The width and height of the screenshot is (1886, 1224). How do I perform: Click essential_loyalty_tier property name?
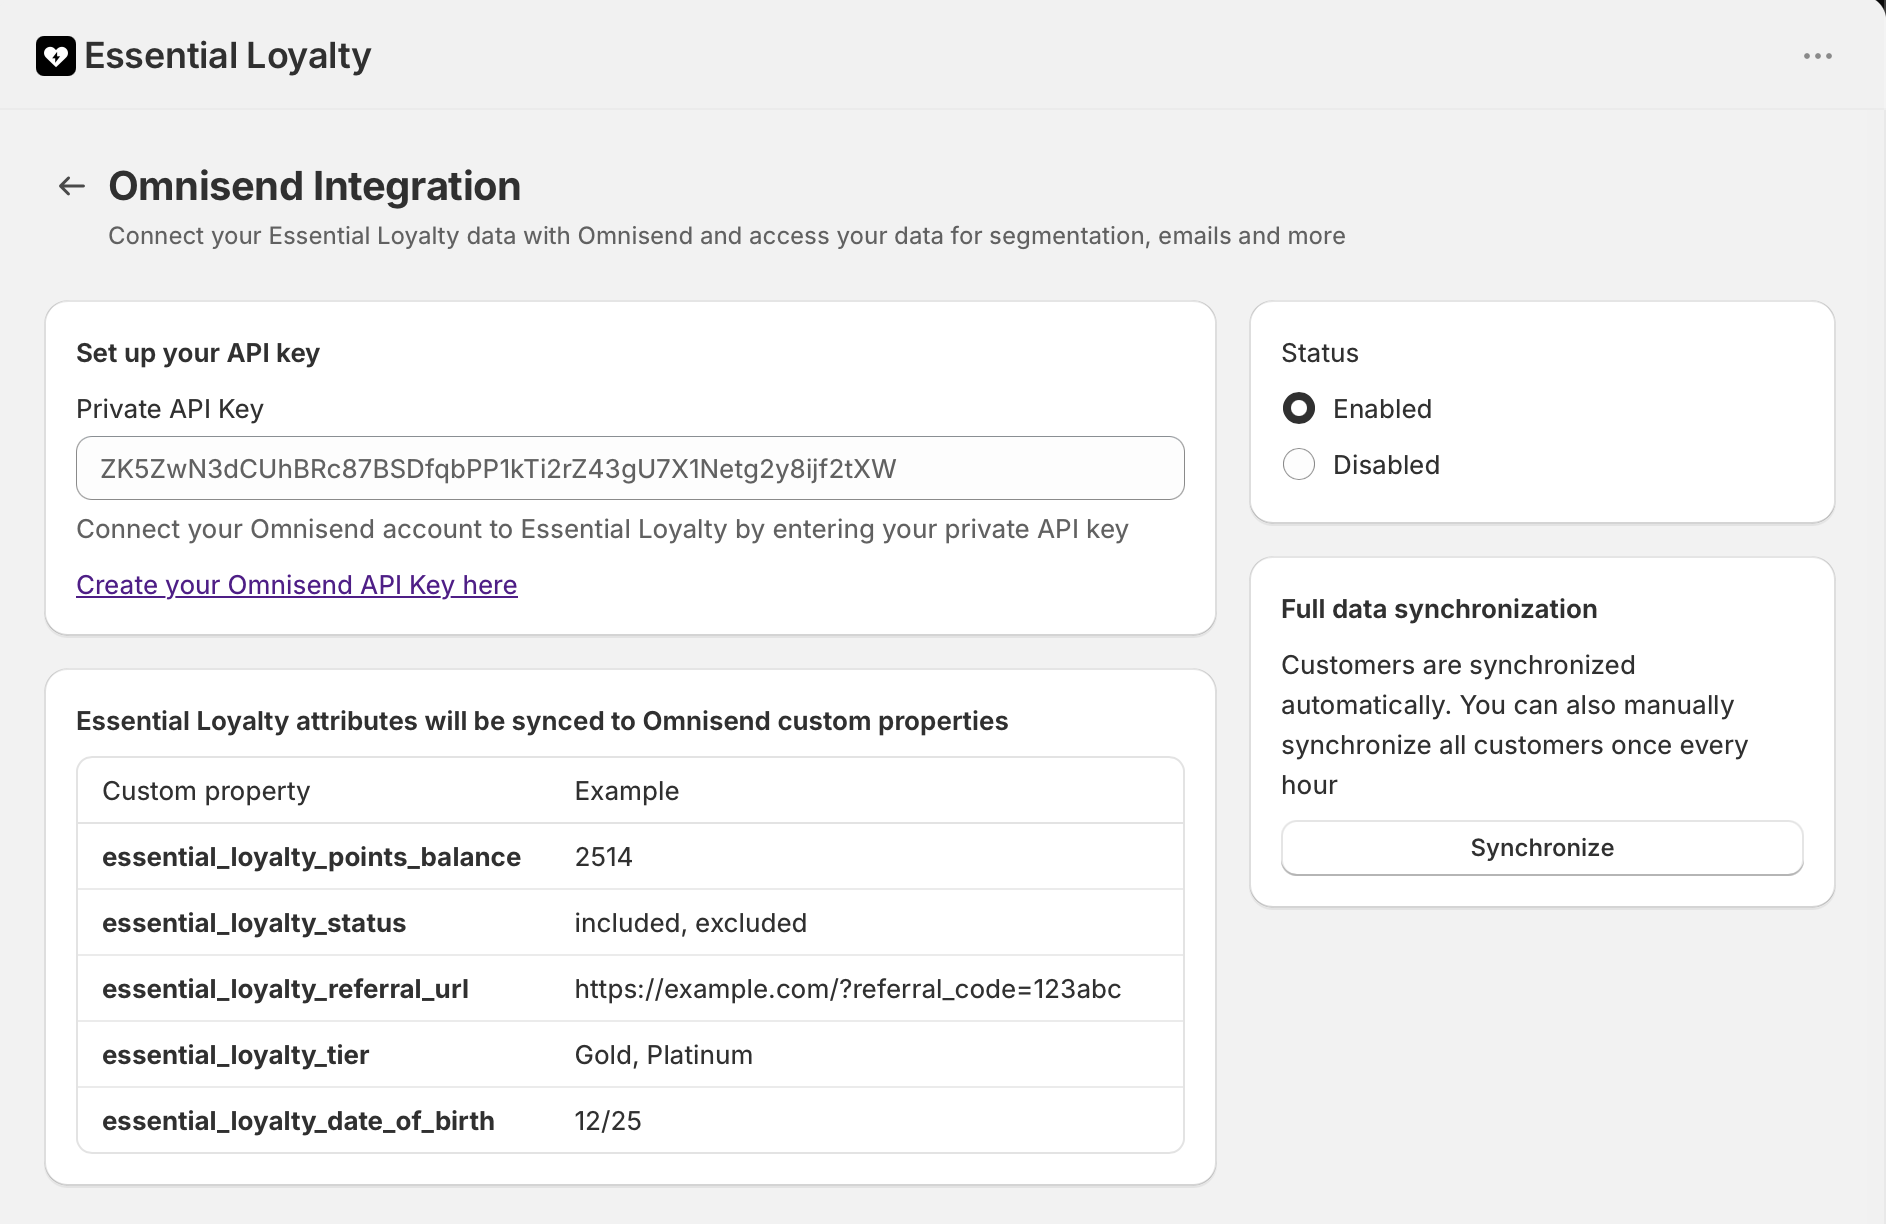[x=236, y=1055]
